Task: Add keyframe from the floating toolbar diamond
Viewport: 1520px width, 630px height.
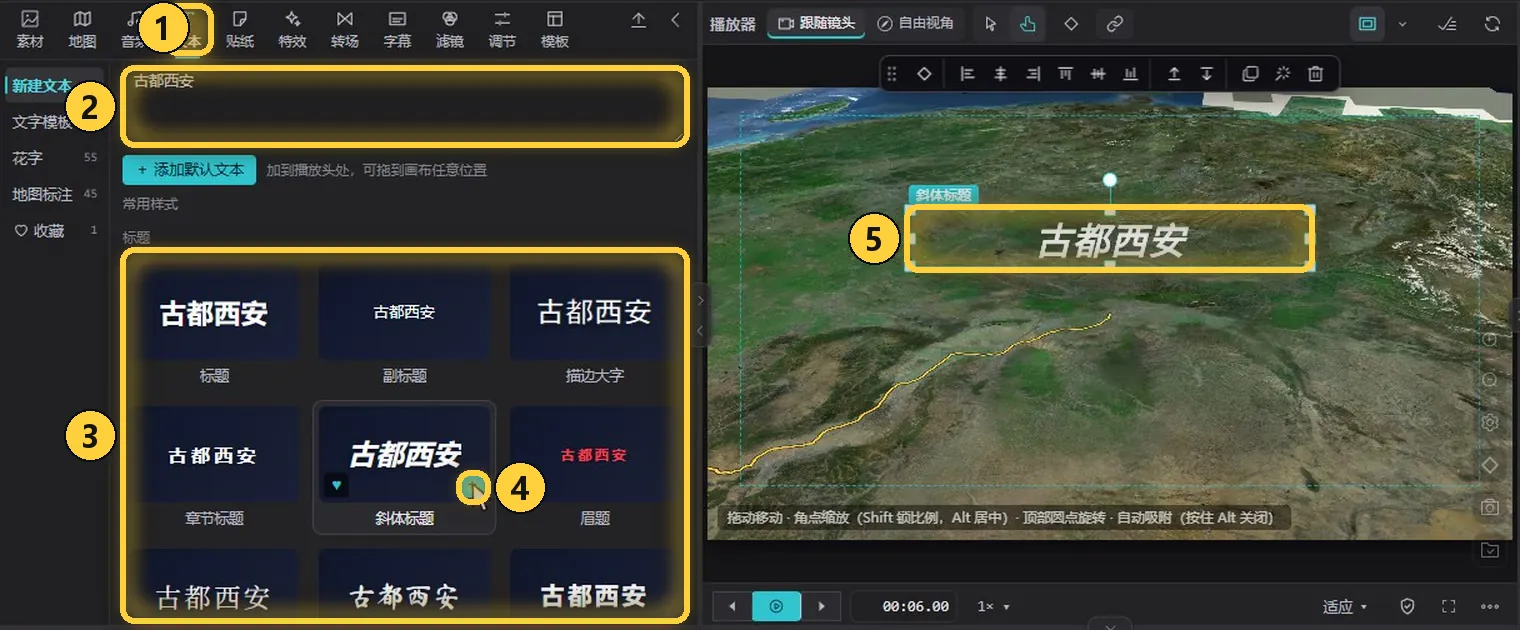Action: 924,74
